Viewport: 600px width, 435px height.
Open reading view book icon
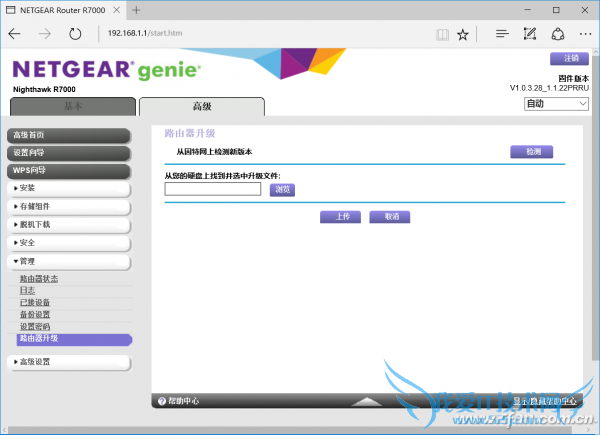pyautogui.click(x=442, y=35)
